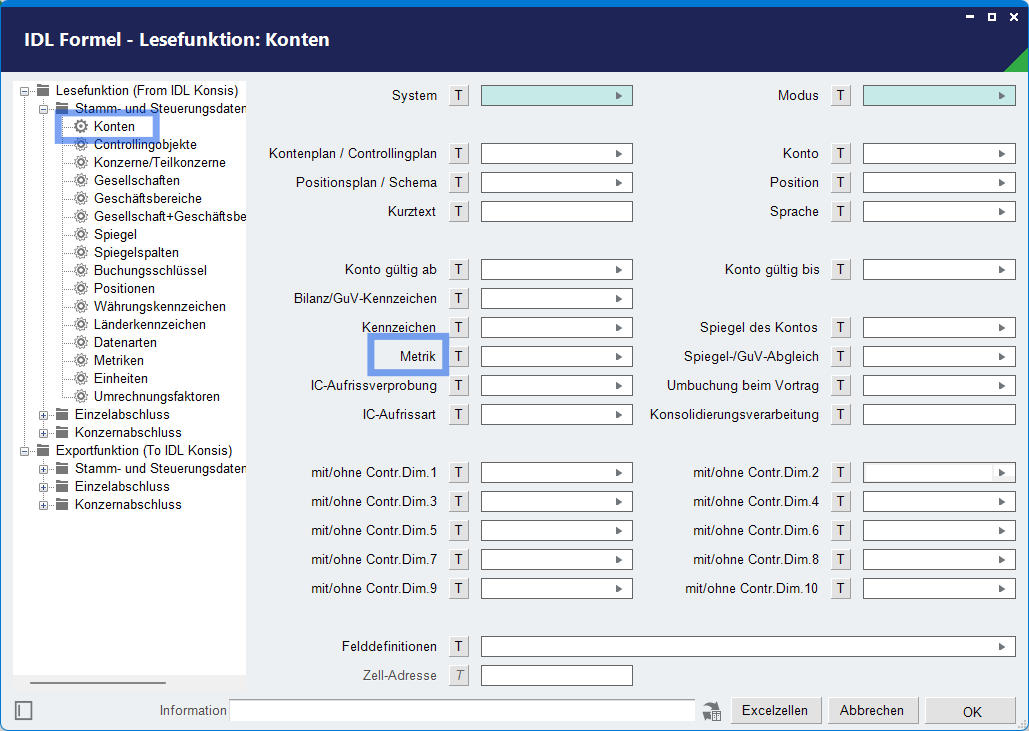Click the gear icon beside Geschäftsbereiche

(81, 198)
